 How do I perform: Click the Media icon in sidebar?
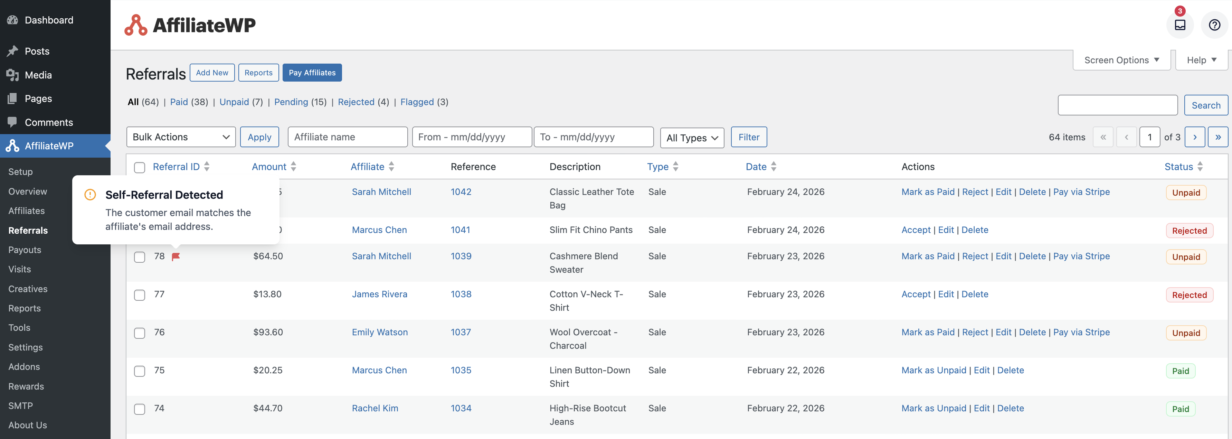tap(12, 75)
